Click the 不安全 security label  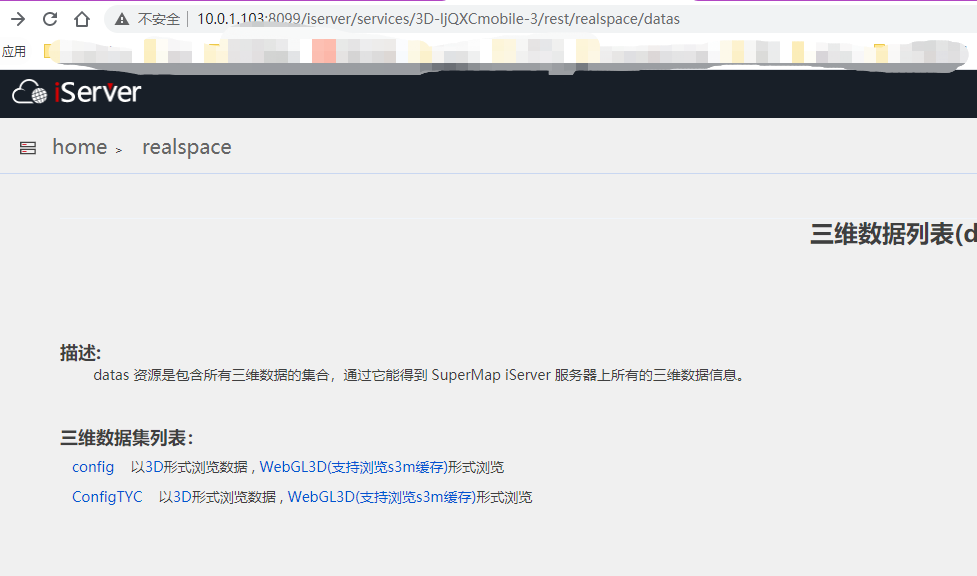158,19
